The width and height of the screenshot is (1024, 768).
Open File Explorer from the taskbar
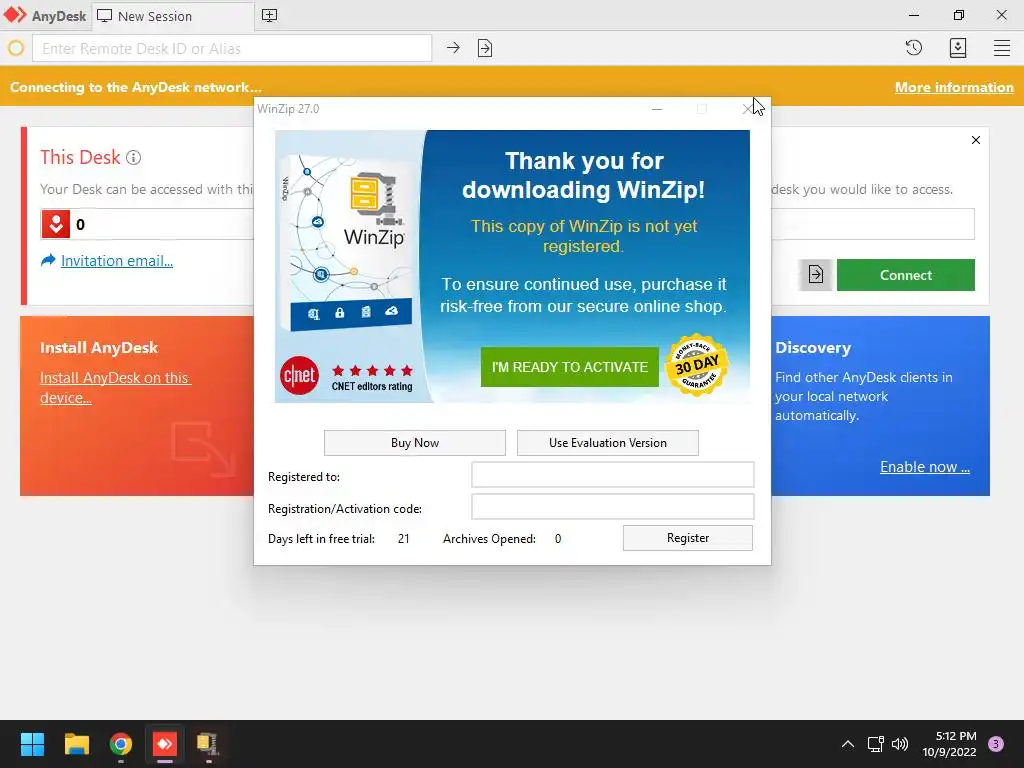click(76, 744)
